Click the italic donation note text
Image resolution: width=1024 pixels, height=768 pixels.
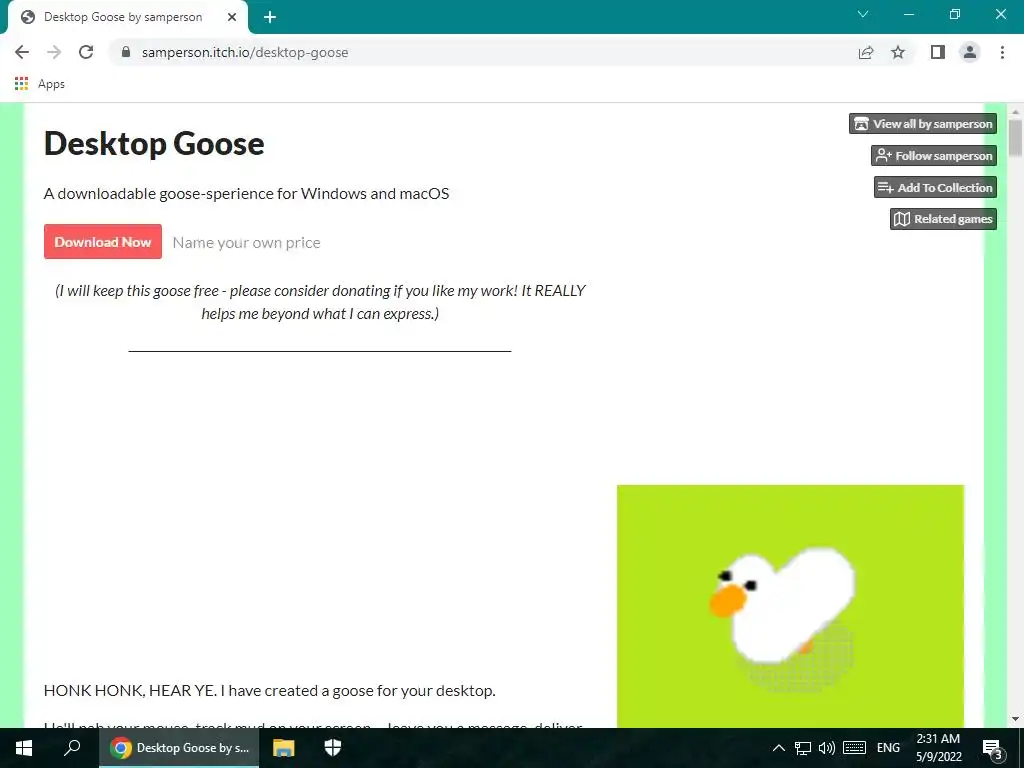[x=320, y=302]
